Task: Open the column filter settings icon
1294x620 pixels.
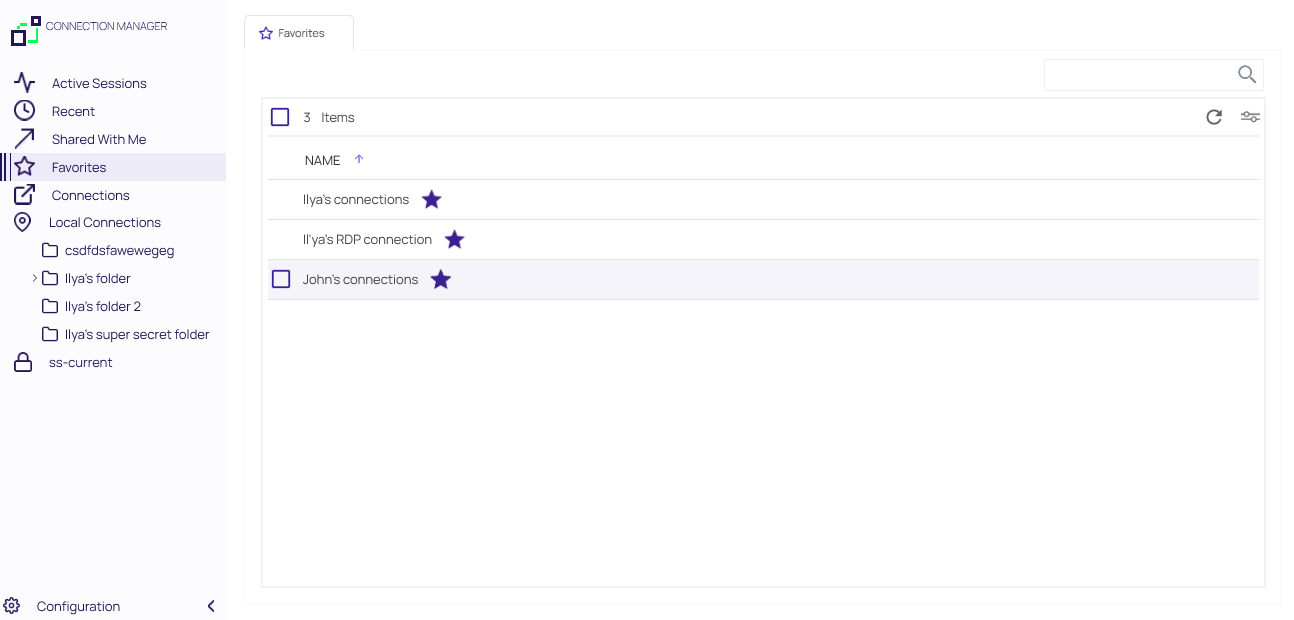Action: click(1250, 117)
